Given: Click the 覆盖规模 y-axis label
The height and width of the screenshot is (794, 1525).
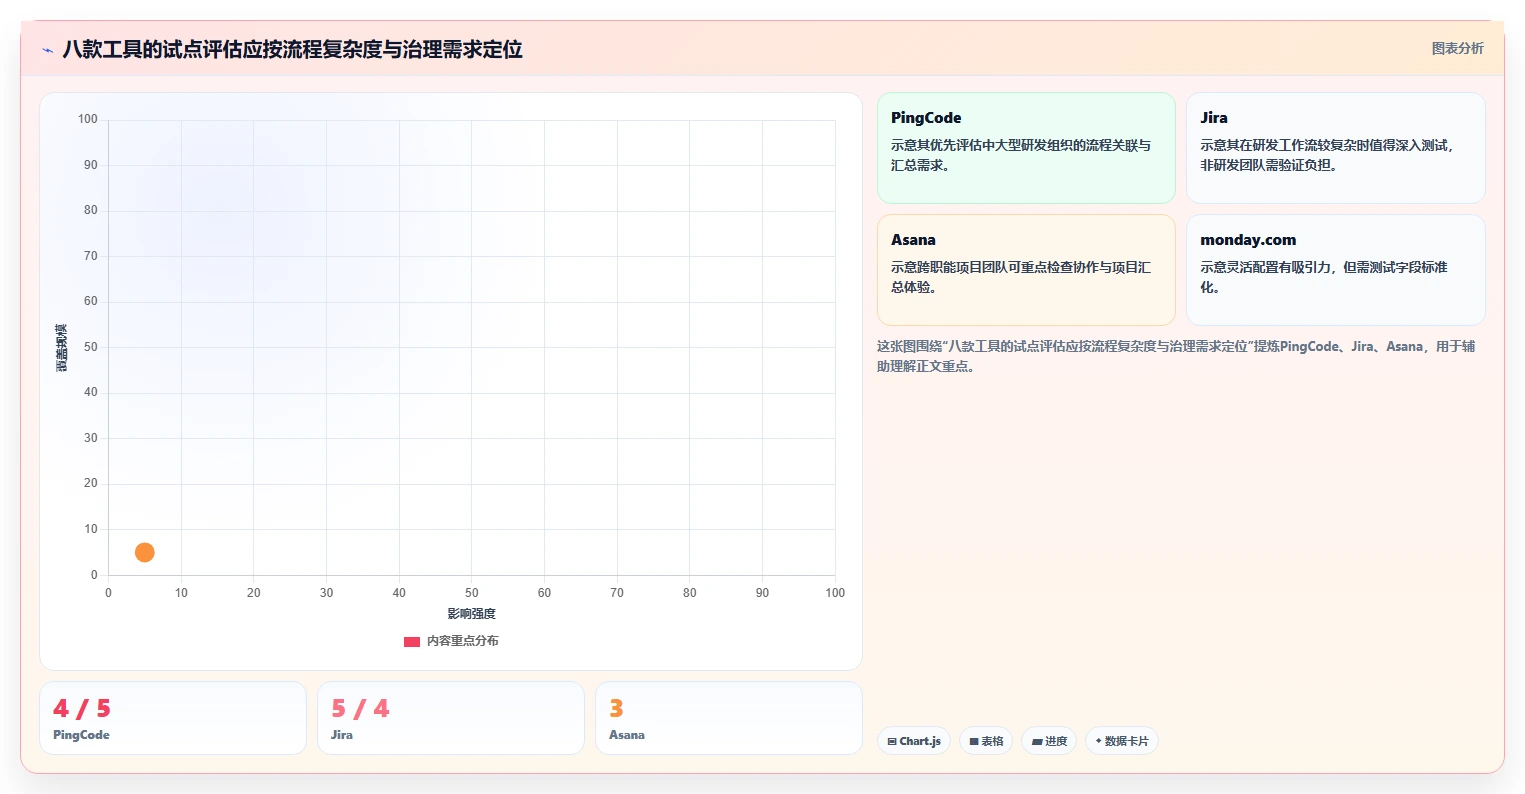Looking at the screenshot, I should coord(62,348).
